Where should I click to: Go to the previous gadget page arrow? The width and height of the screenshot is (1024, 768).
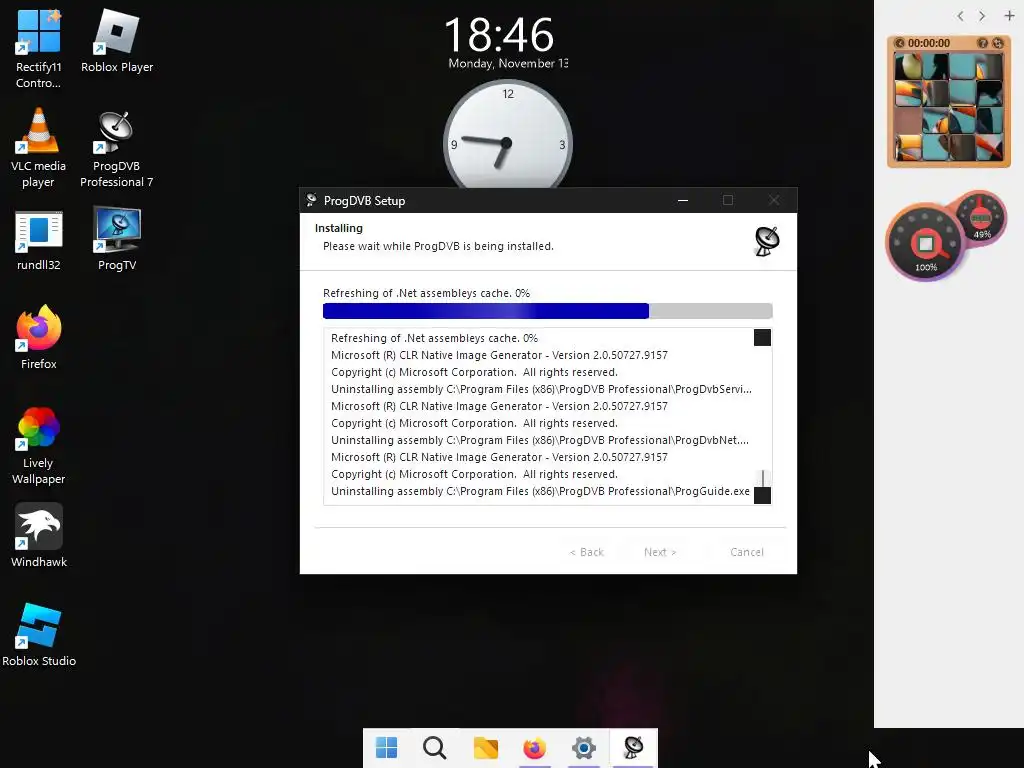[x=960, y=16]
